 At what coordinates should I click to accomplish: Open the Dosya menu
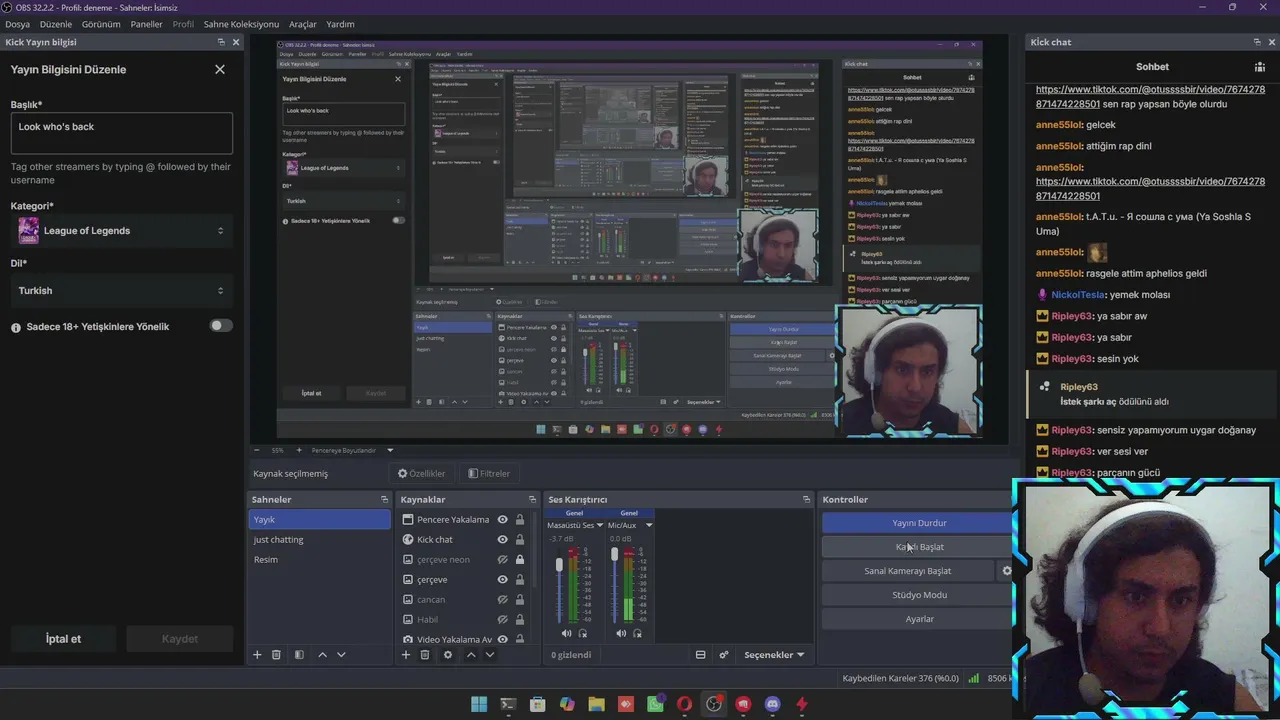[17, 24]
